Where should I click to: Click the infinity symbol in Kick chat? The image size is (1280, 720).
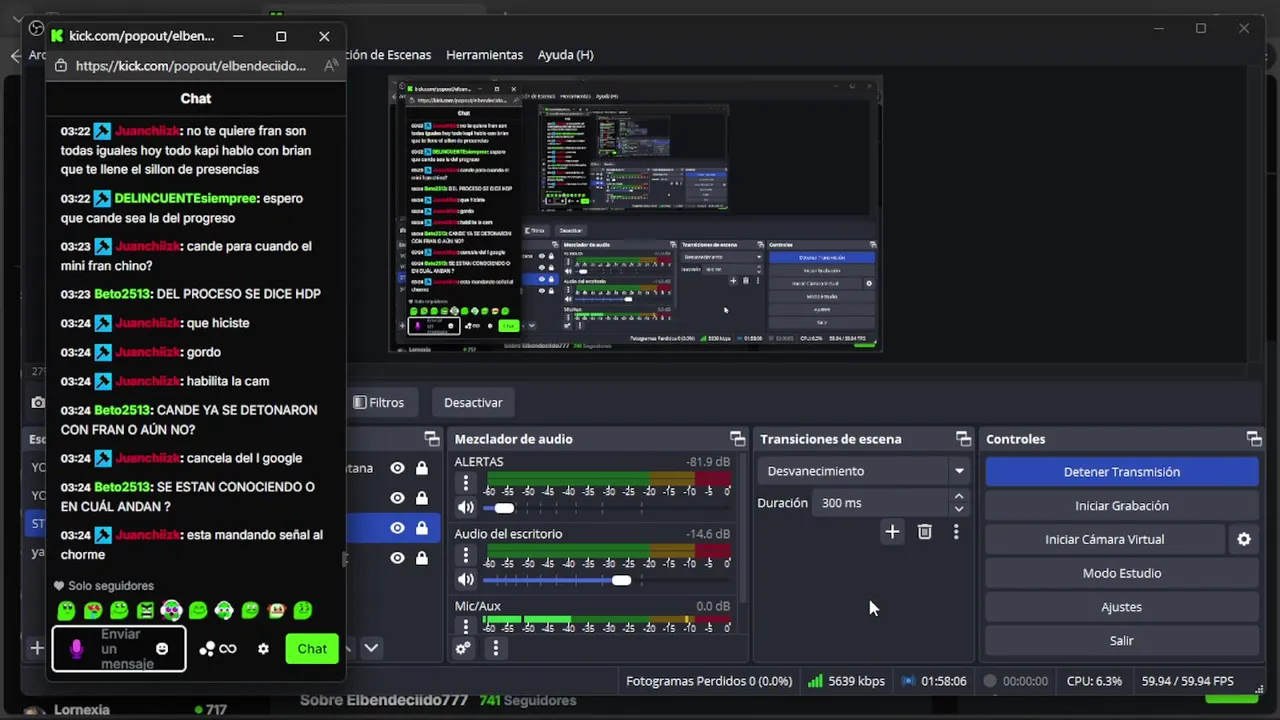tap(228, 649)
